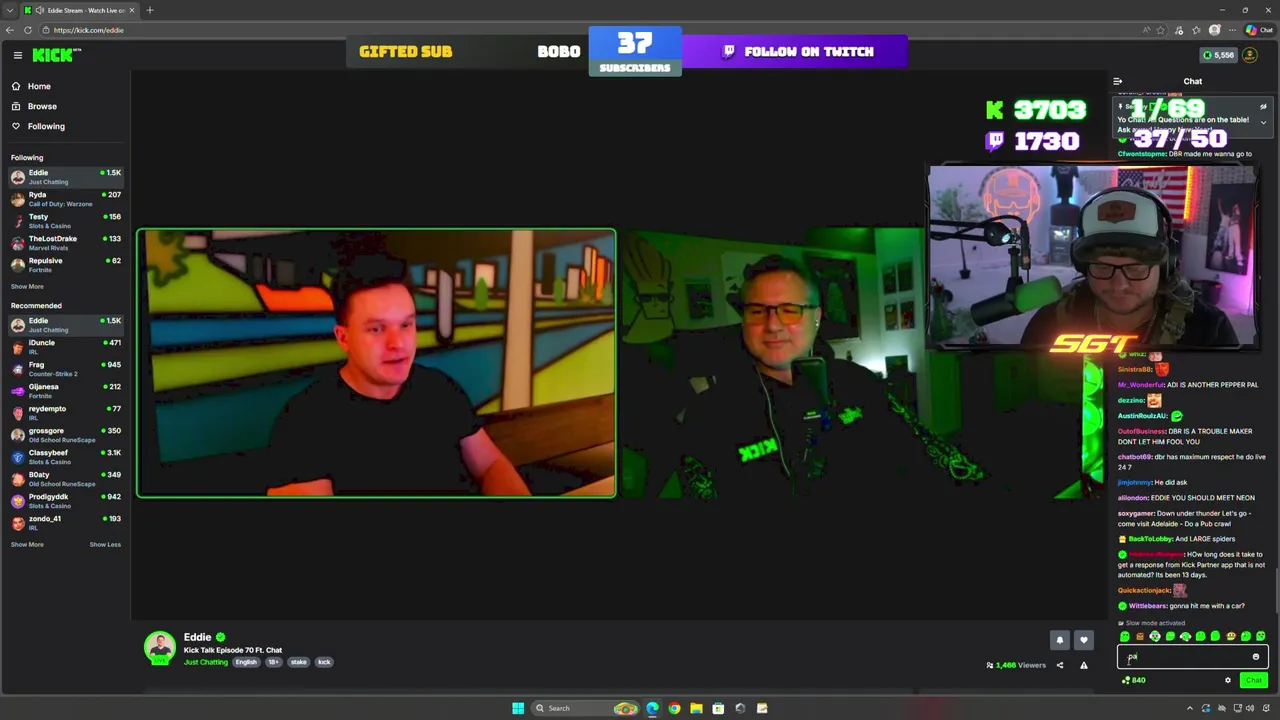This screenshot has width=1280, height=720.
Task: Click the browser back arrow
Action: point(10,30)
